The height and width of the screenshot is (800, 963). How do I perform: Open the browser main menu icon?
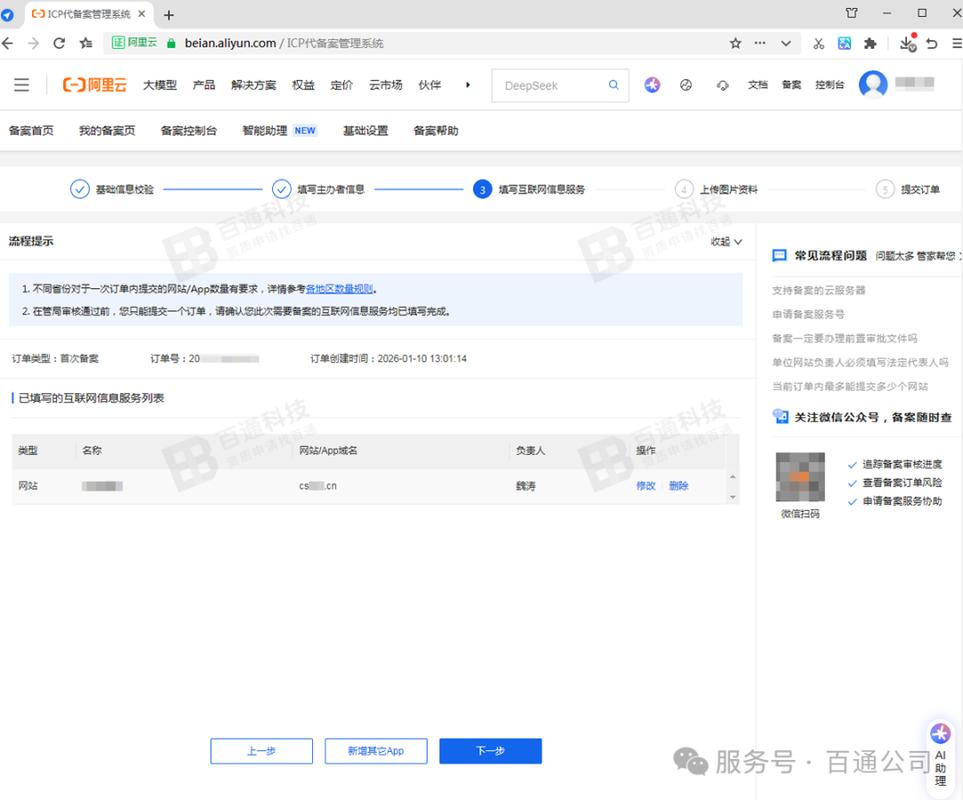pyautogui.click(x=957, y=43)
